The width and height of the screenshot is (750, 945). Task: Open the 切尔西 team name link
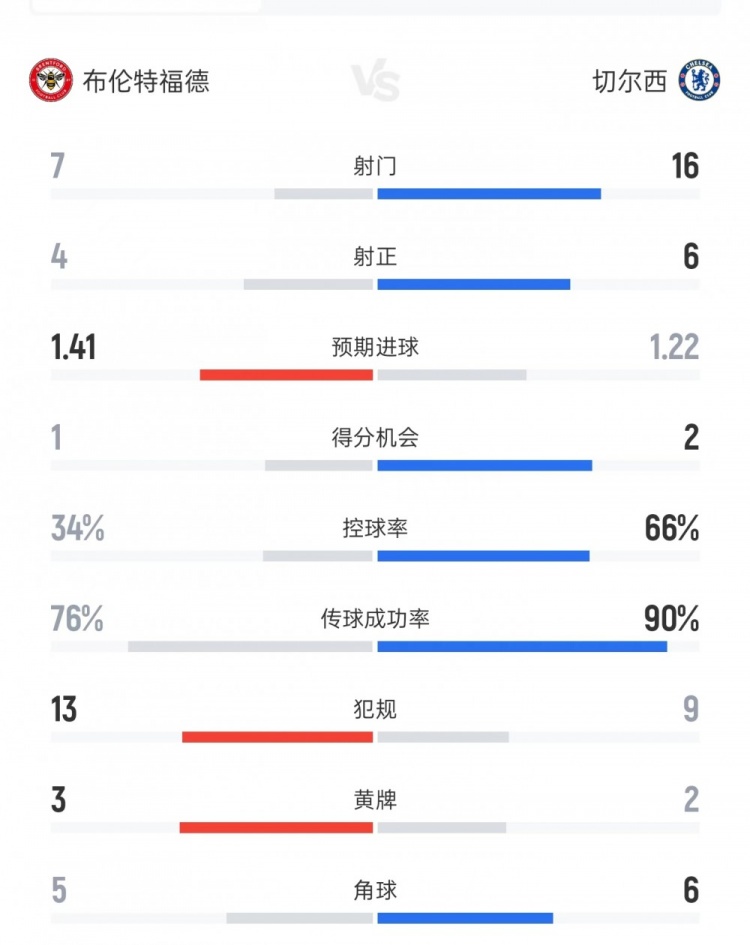(x=629, y=81)
